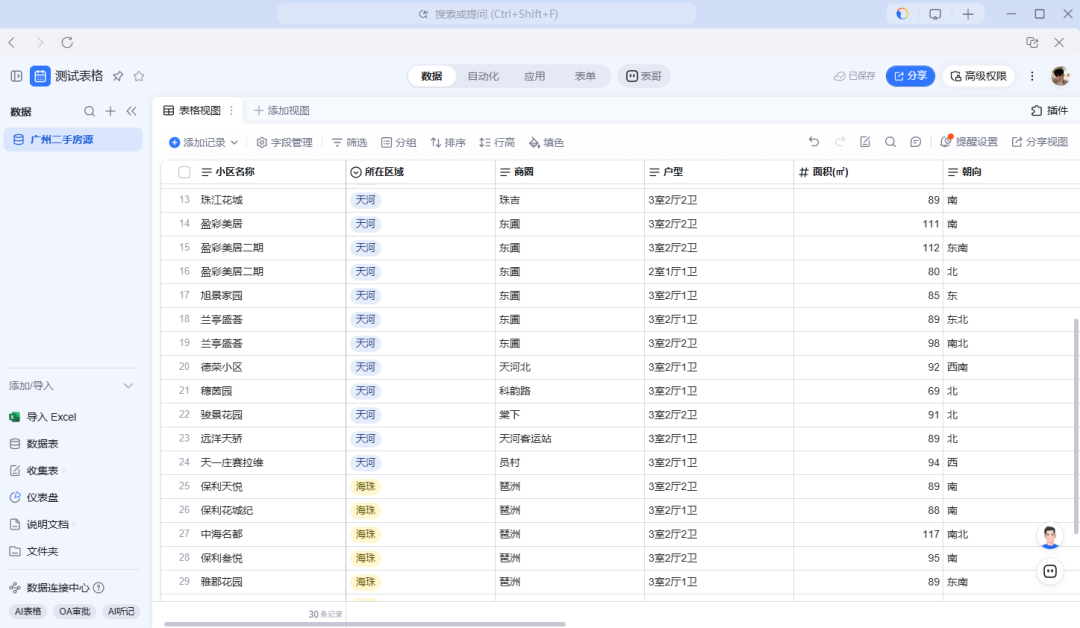1080x628 pixels.
Task: Switch to the 自动化 tab
Action: (483, 75)
